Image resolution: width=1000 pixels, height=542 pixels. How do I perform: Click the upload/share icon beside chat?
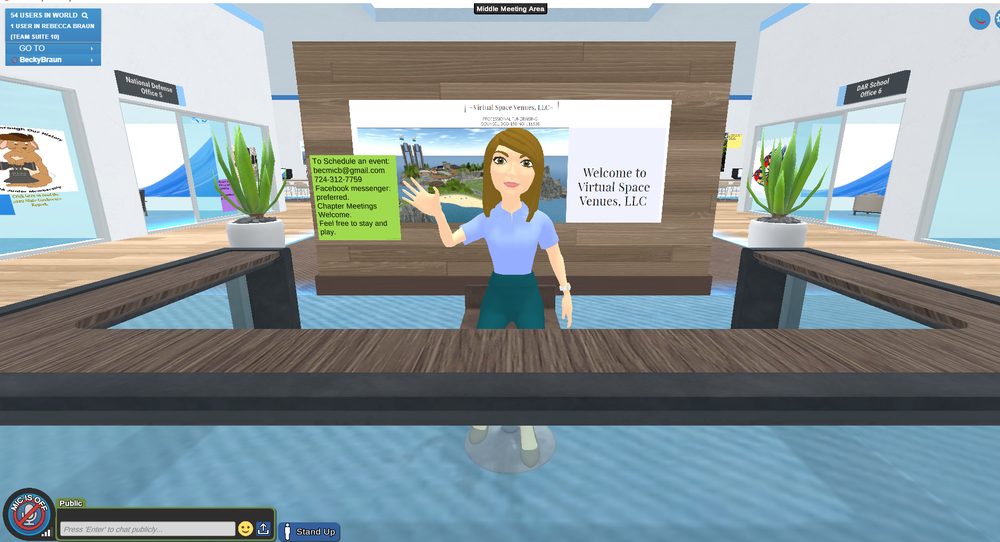pyautogui.click(x=263, y=529)
